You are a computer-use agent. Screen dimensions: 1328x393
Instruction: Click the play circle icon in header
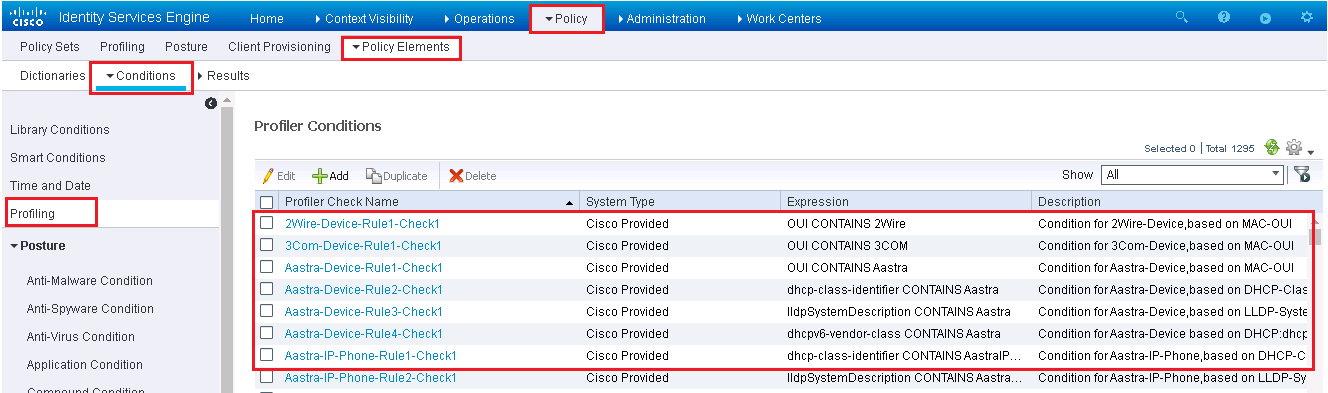tap(1265, 18)
